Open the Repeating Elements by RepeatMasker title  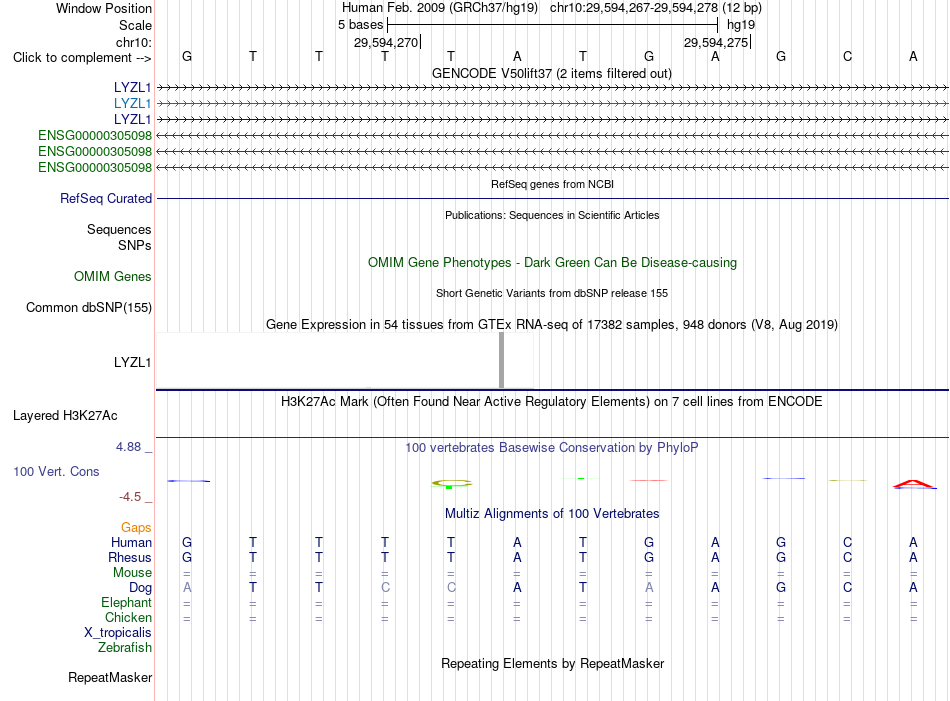point(553,663)
